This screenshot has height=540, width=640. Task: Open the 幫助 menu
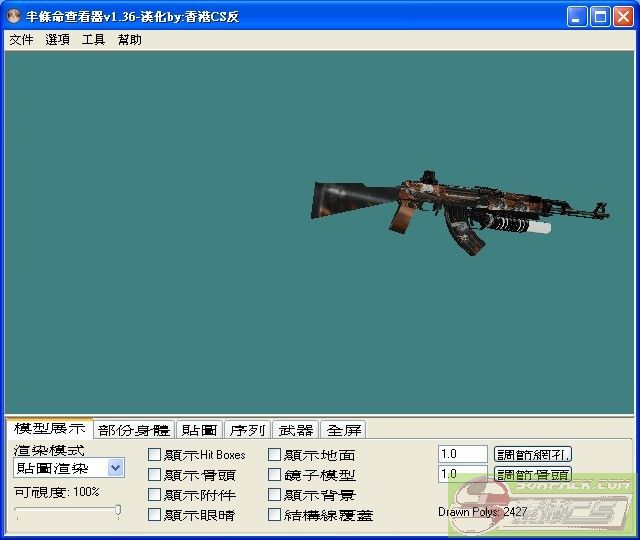pyautogui.click(x=130, y=40)
